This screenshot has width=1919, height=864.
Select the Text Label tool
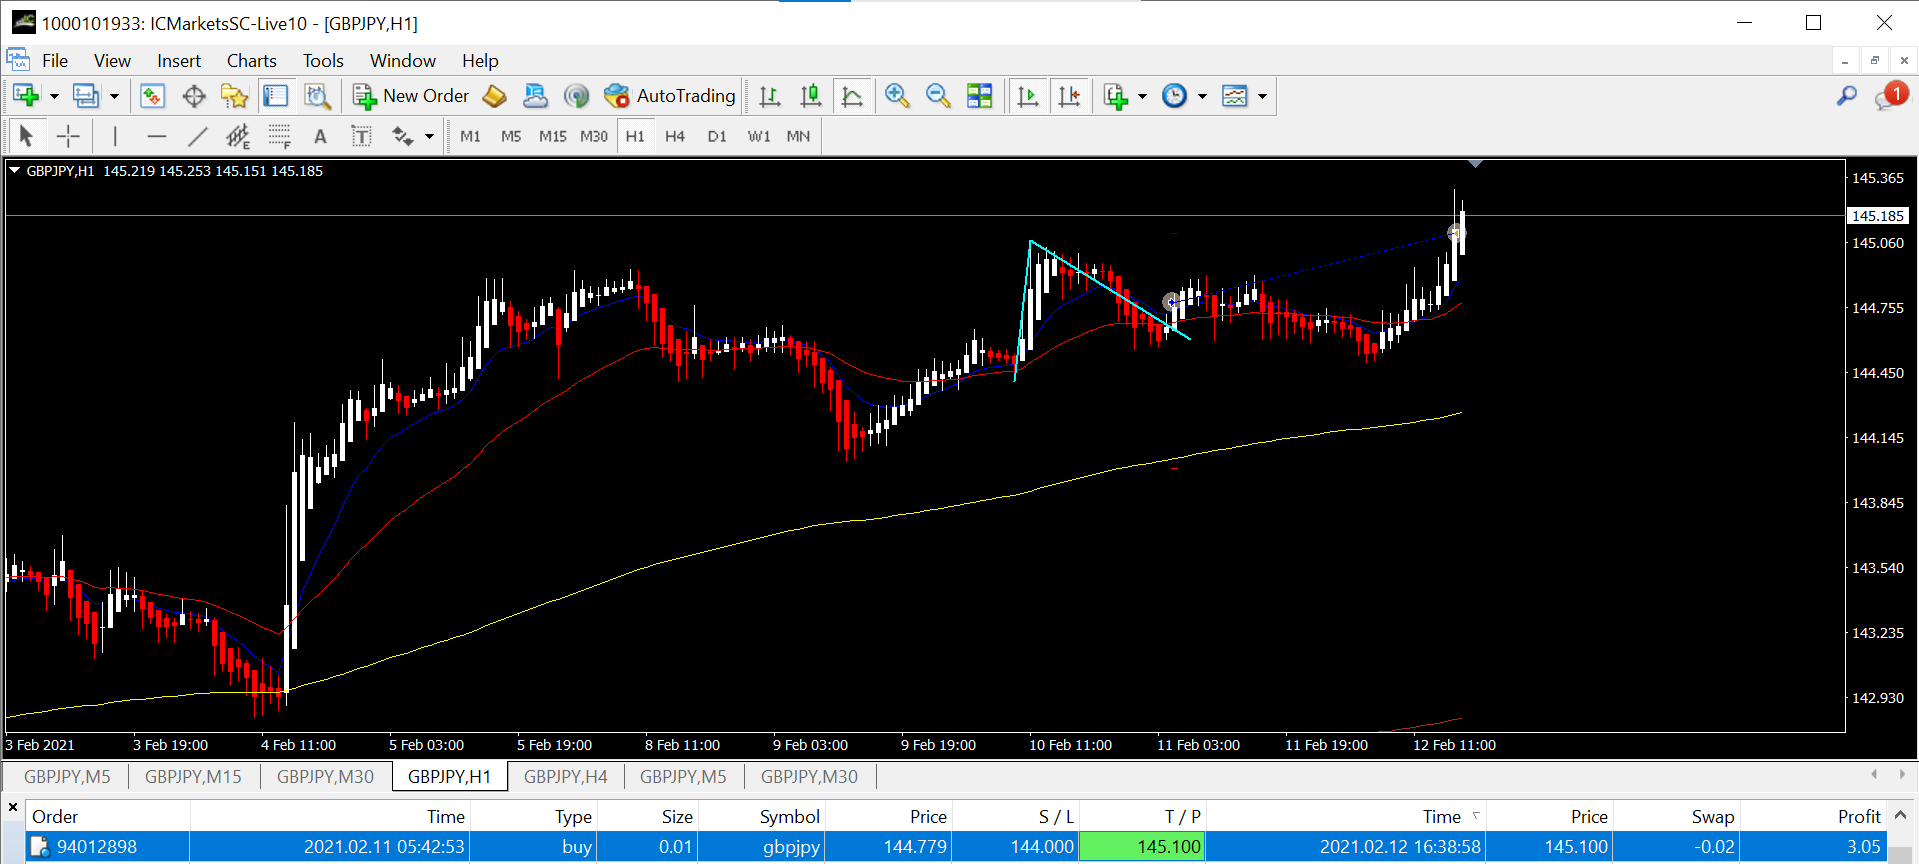coord(361,136)
